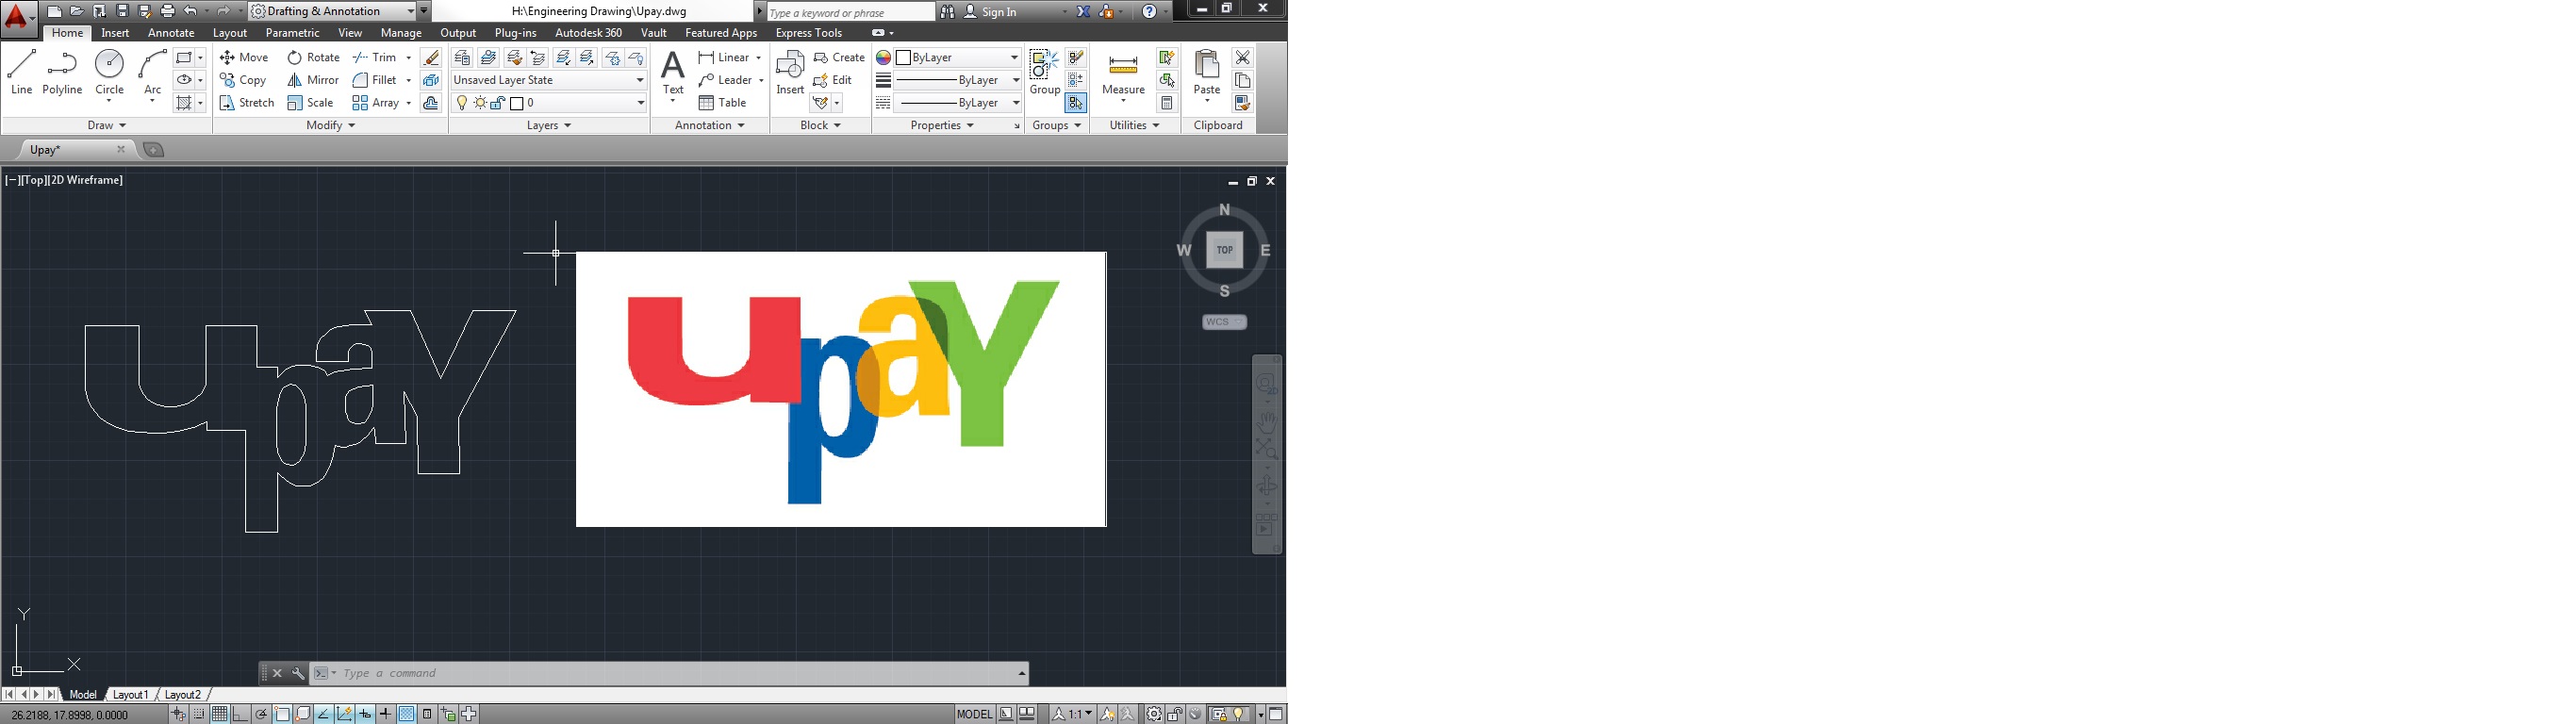Toggle Group Selection on/off button

click(x=1076, y=103)
